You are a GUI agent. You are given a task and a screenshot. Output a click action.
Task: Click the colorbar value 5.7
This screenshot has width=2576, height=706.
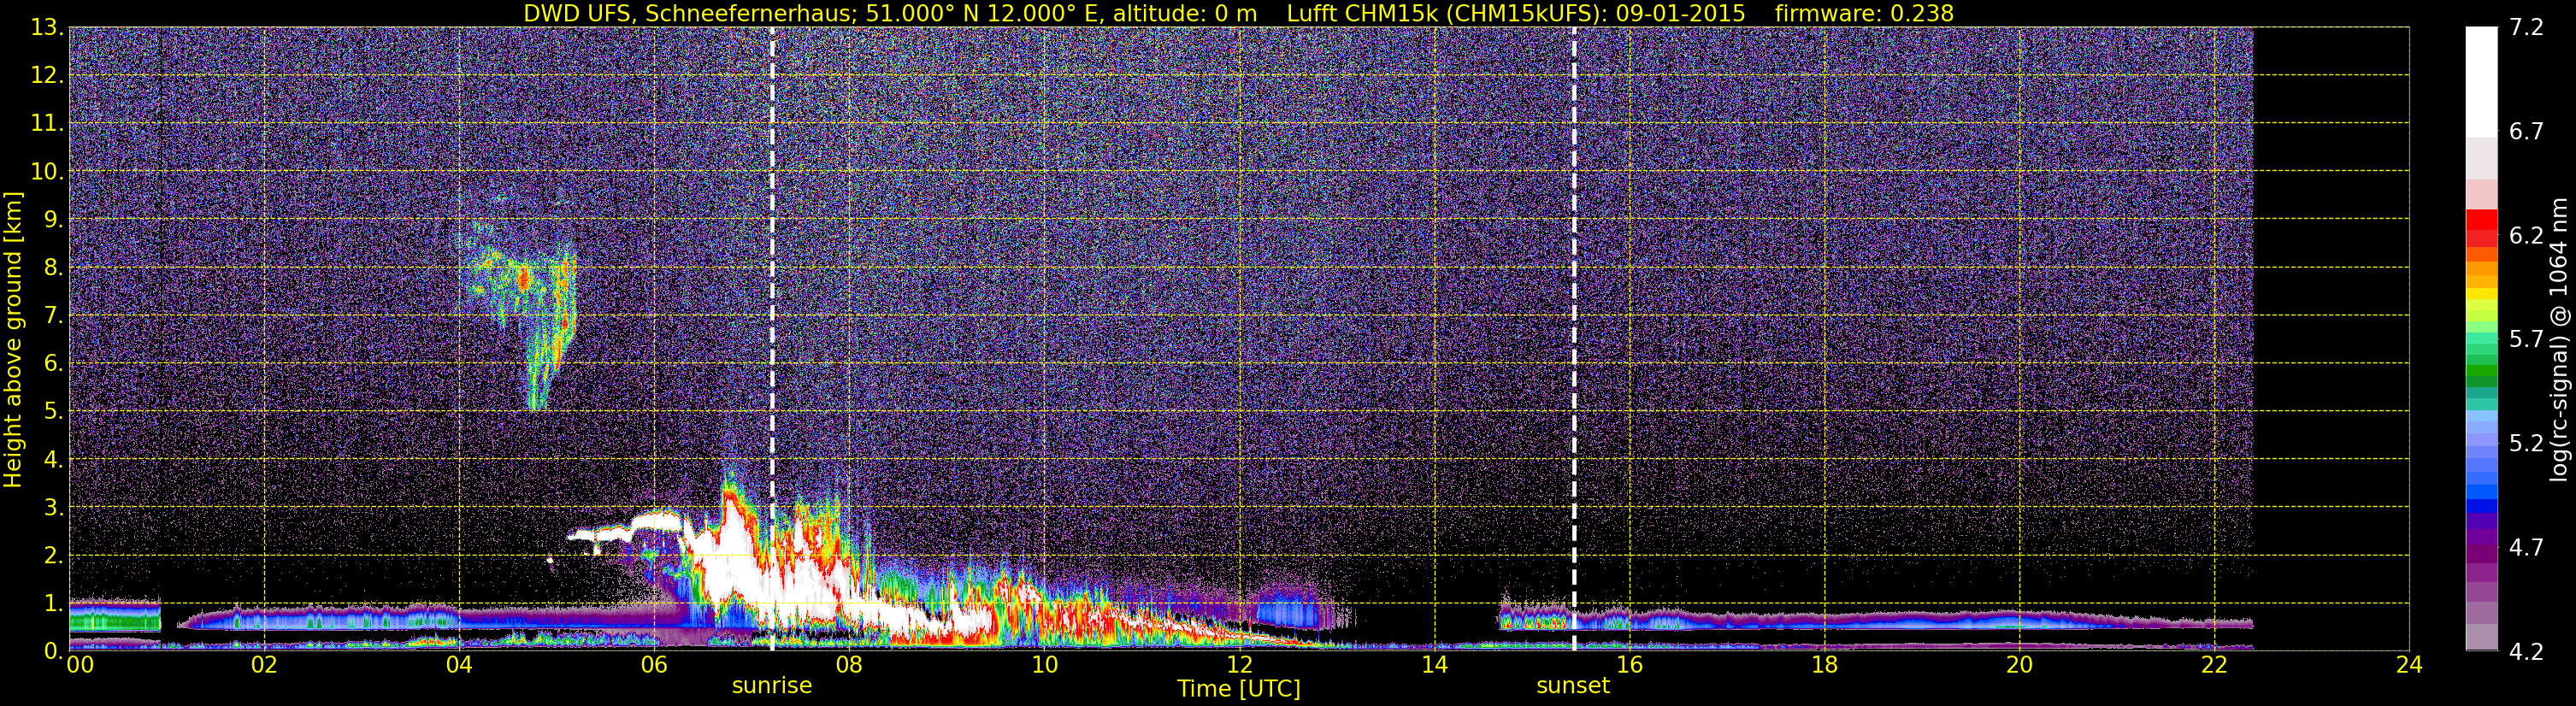(2526, 340)
